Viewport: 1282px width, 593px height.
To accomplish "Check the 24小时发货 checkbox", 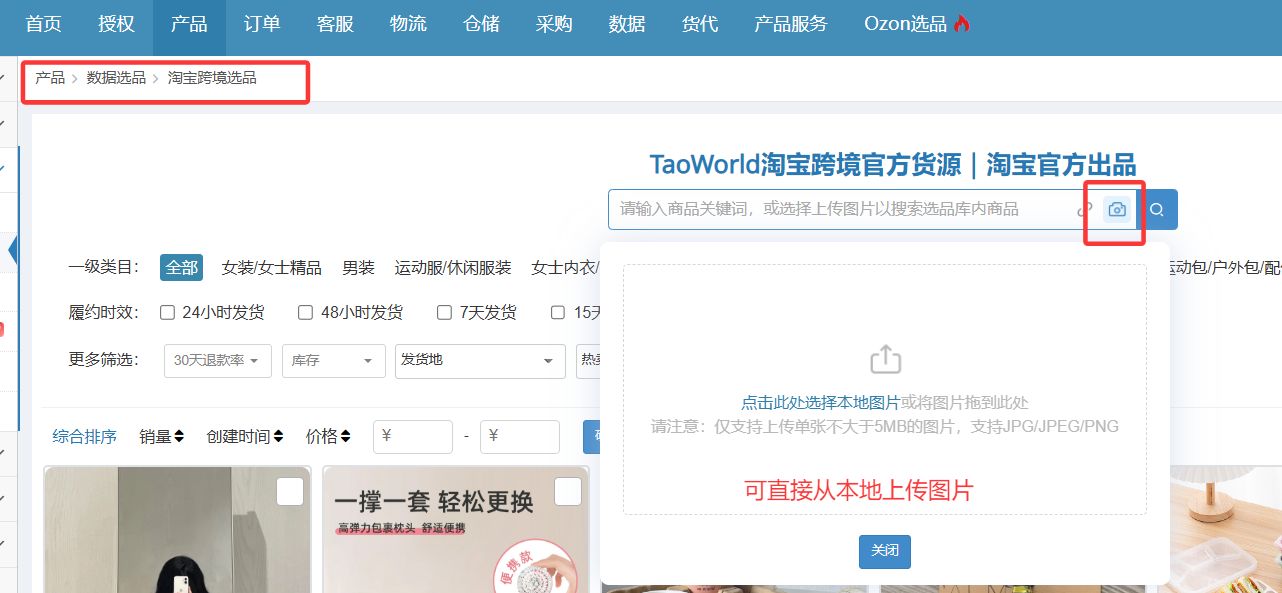I will (168, 313).
